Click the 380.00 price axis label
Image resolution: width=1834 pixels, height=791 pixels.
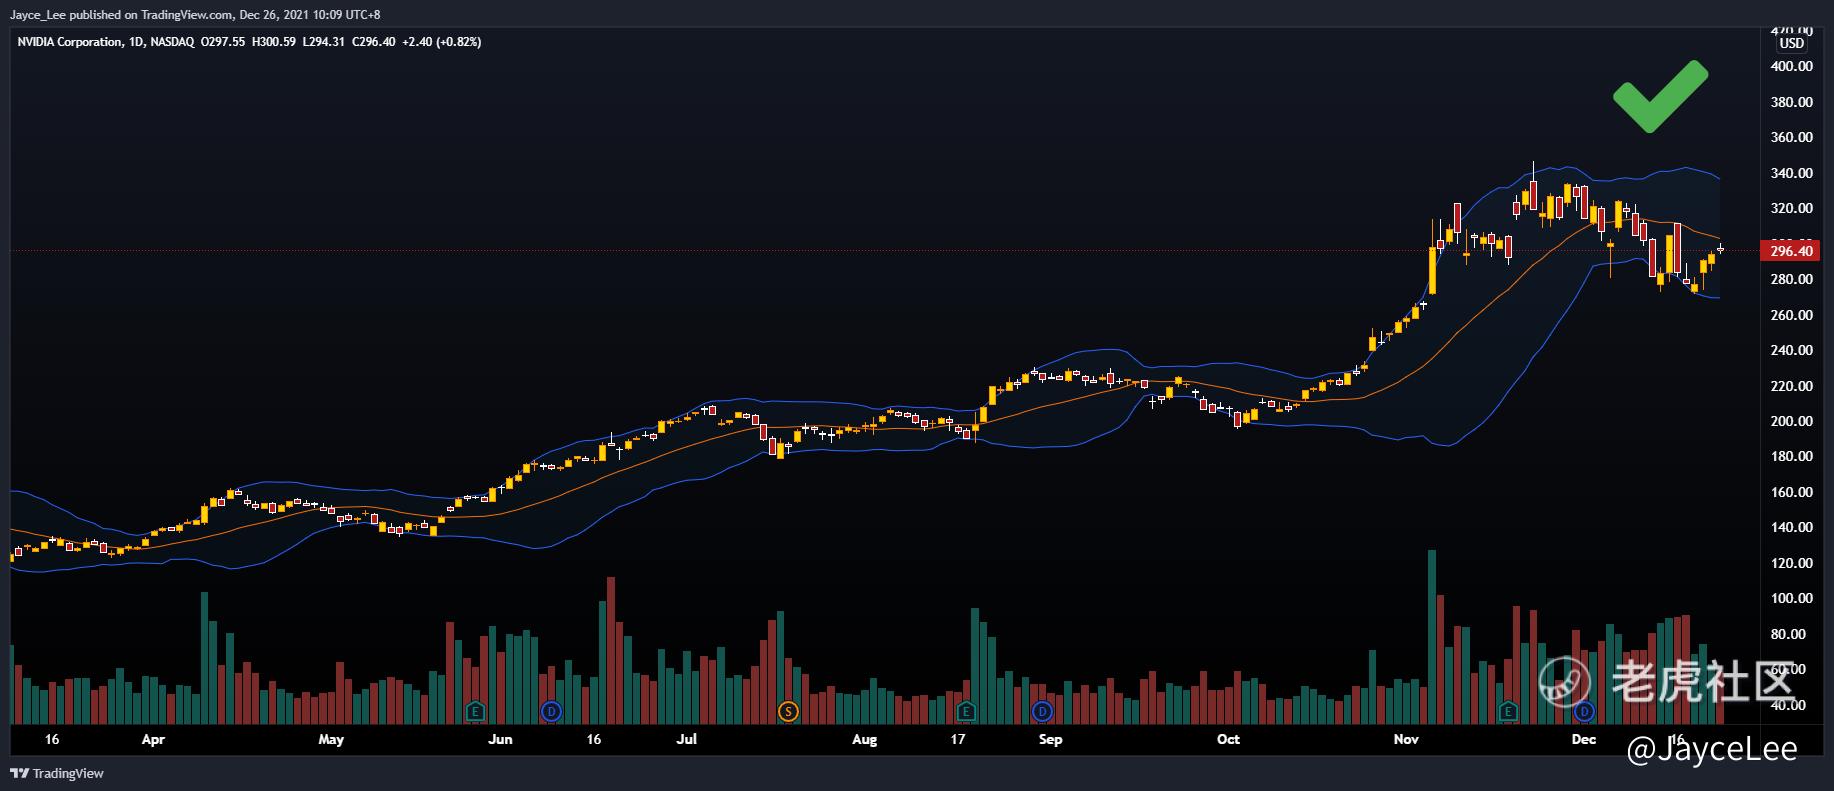tap(1791, 102)
